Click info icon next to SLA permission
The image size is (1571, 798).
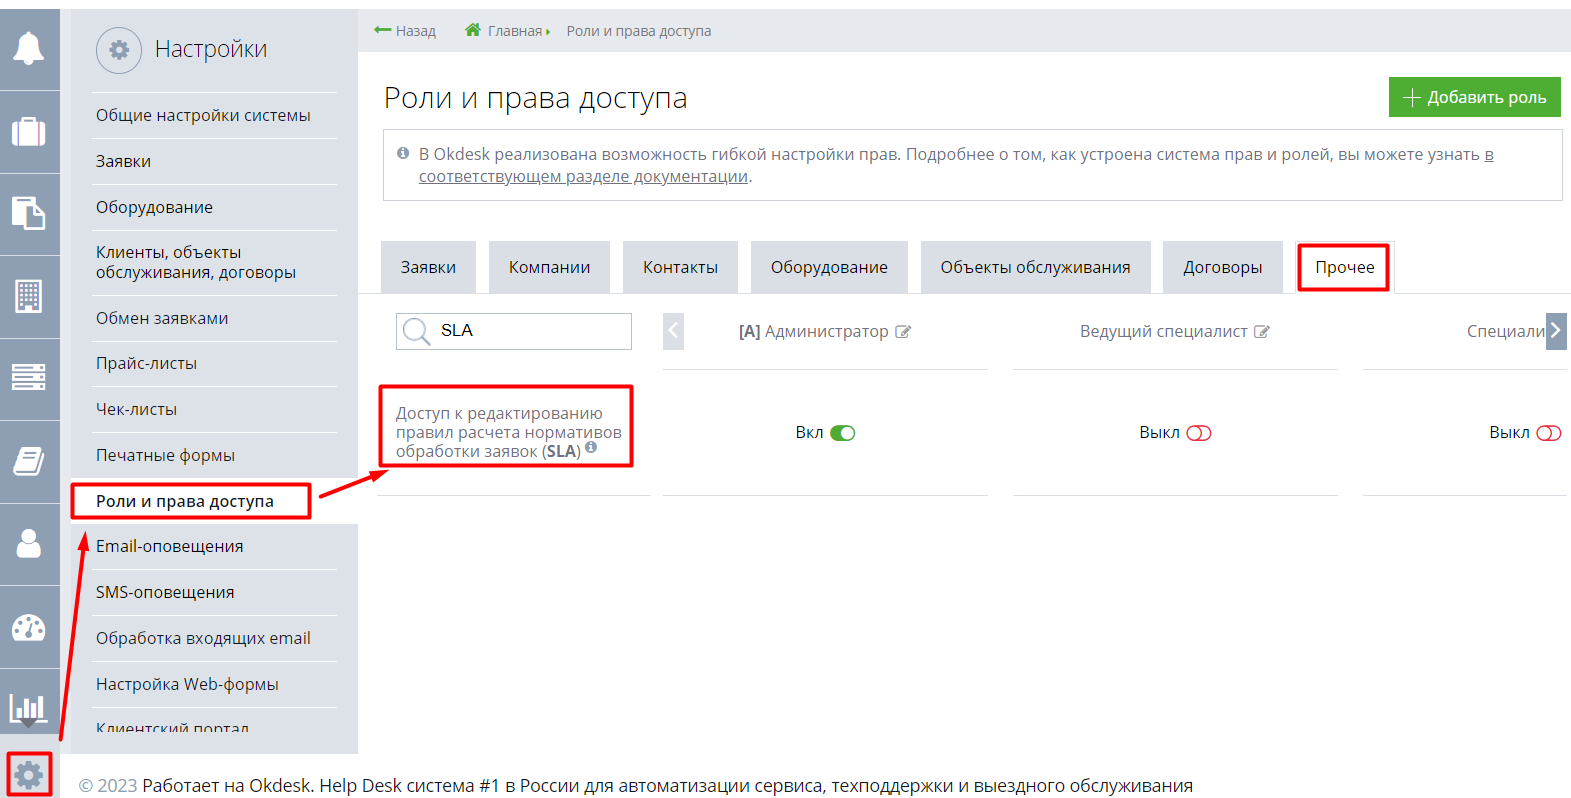[591, 448]
